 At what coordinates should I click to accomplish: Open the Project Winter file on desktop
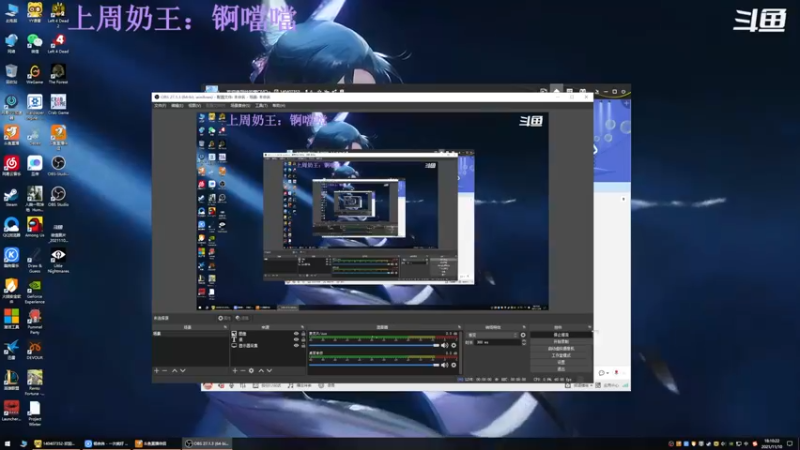pyautogui.click(x=35, y=413)
